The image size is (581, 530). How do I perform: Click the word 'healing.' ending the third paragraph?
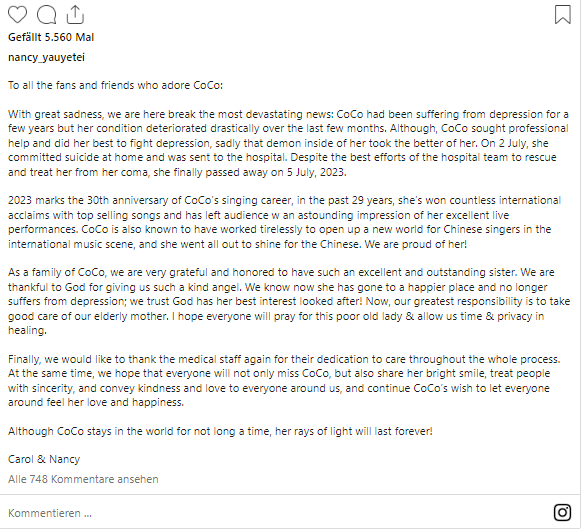(27, 330)
